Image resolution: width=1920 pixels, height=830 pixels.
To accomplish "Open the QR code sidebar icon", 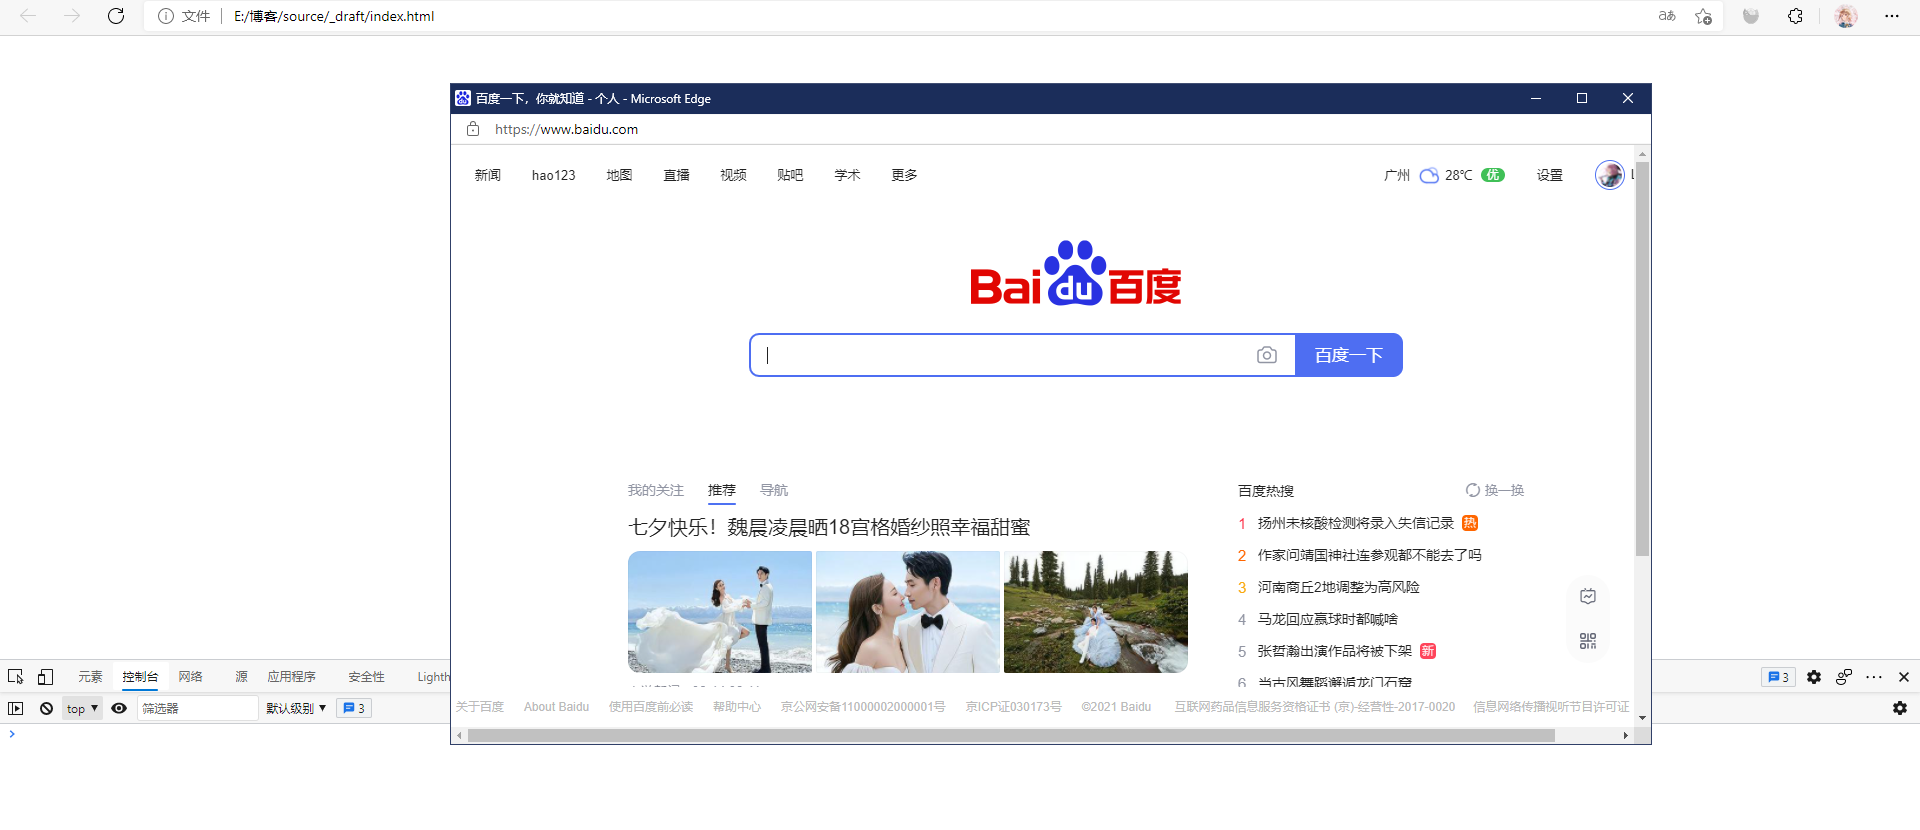I will [1588, 641].
